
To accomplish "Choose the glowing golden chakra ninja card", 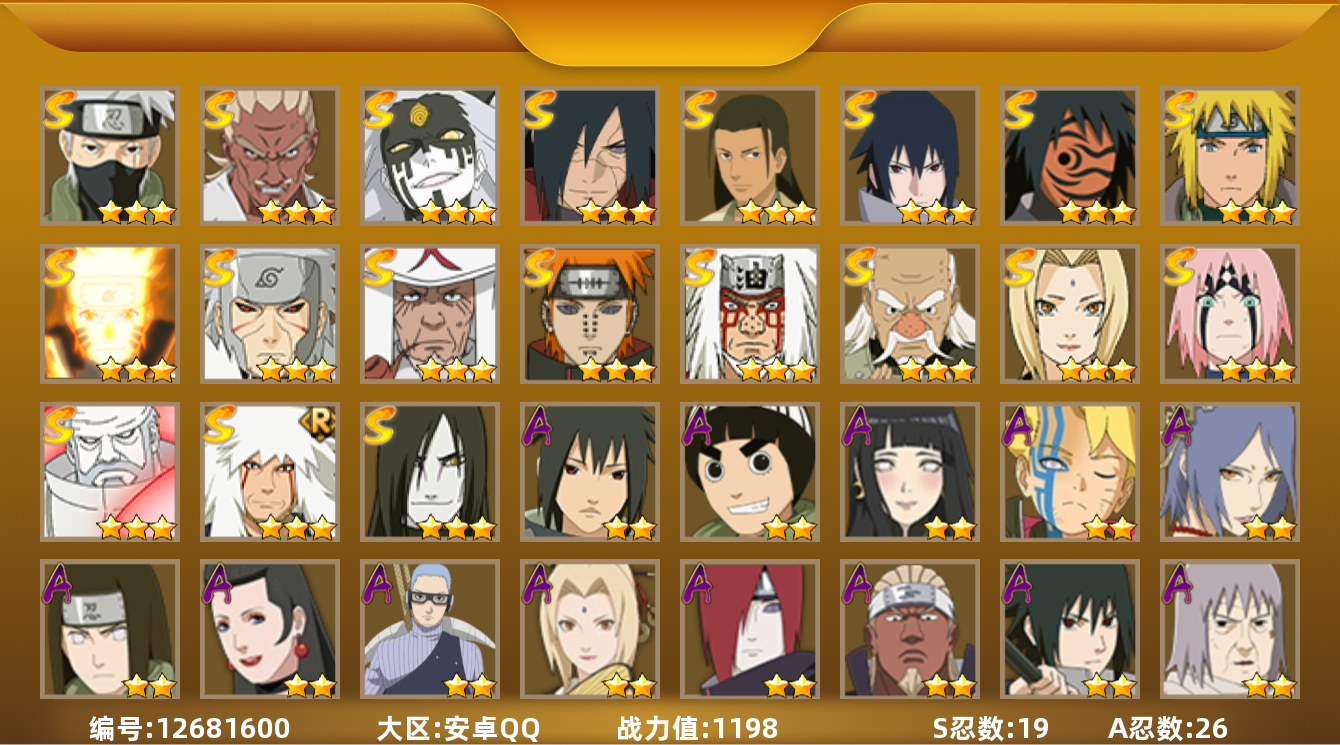I will (x=110, y=314).
